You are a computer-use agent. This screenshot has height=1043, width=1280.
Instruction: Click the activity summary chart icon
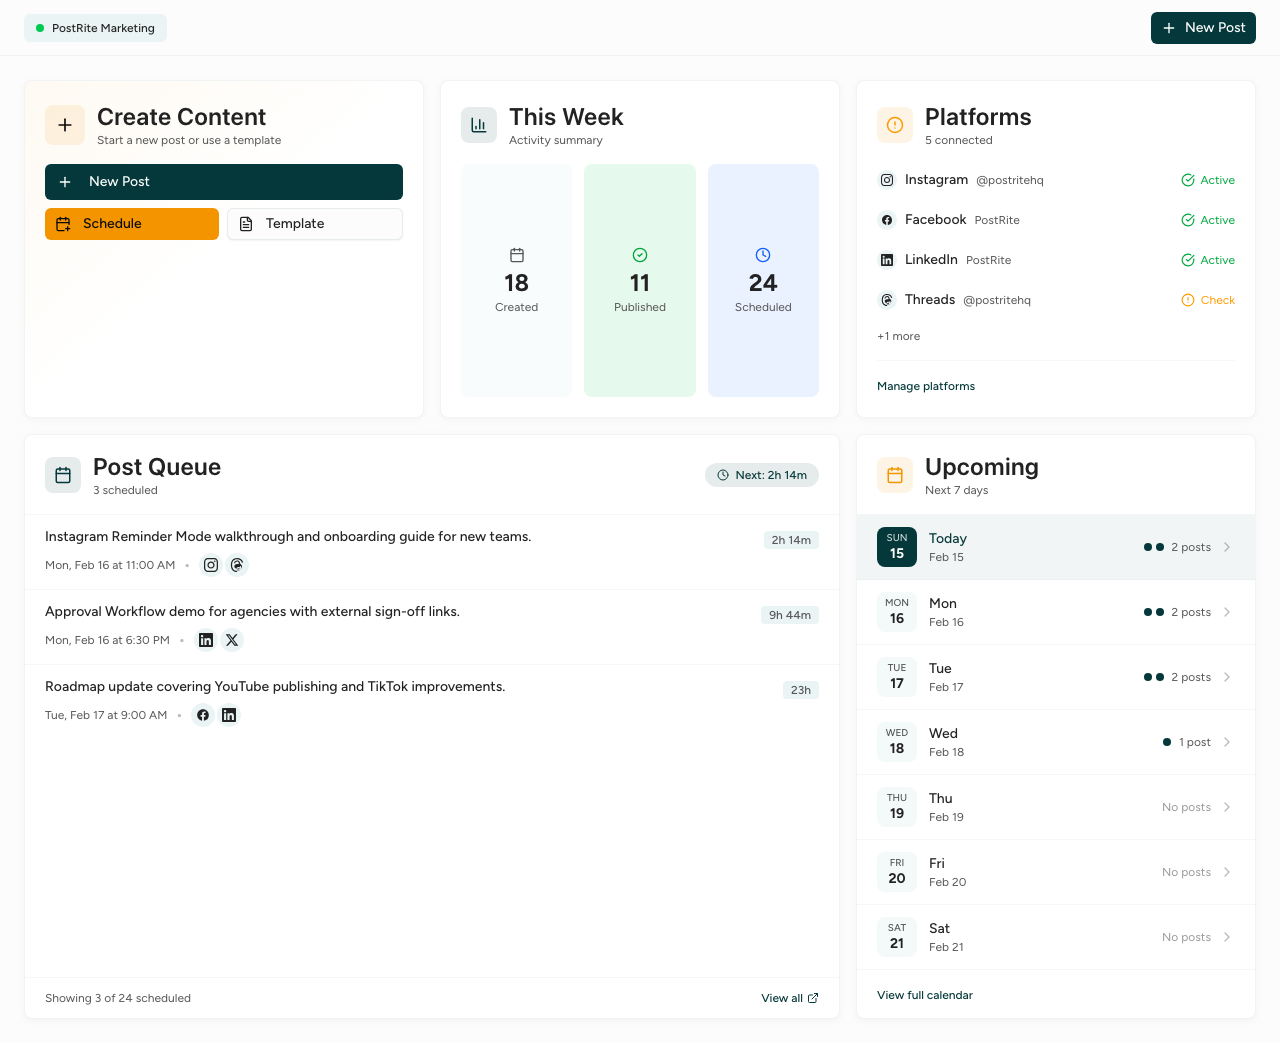pyautogui.click(x=478, y=125)
